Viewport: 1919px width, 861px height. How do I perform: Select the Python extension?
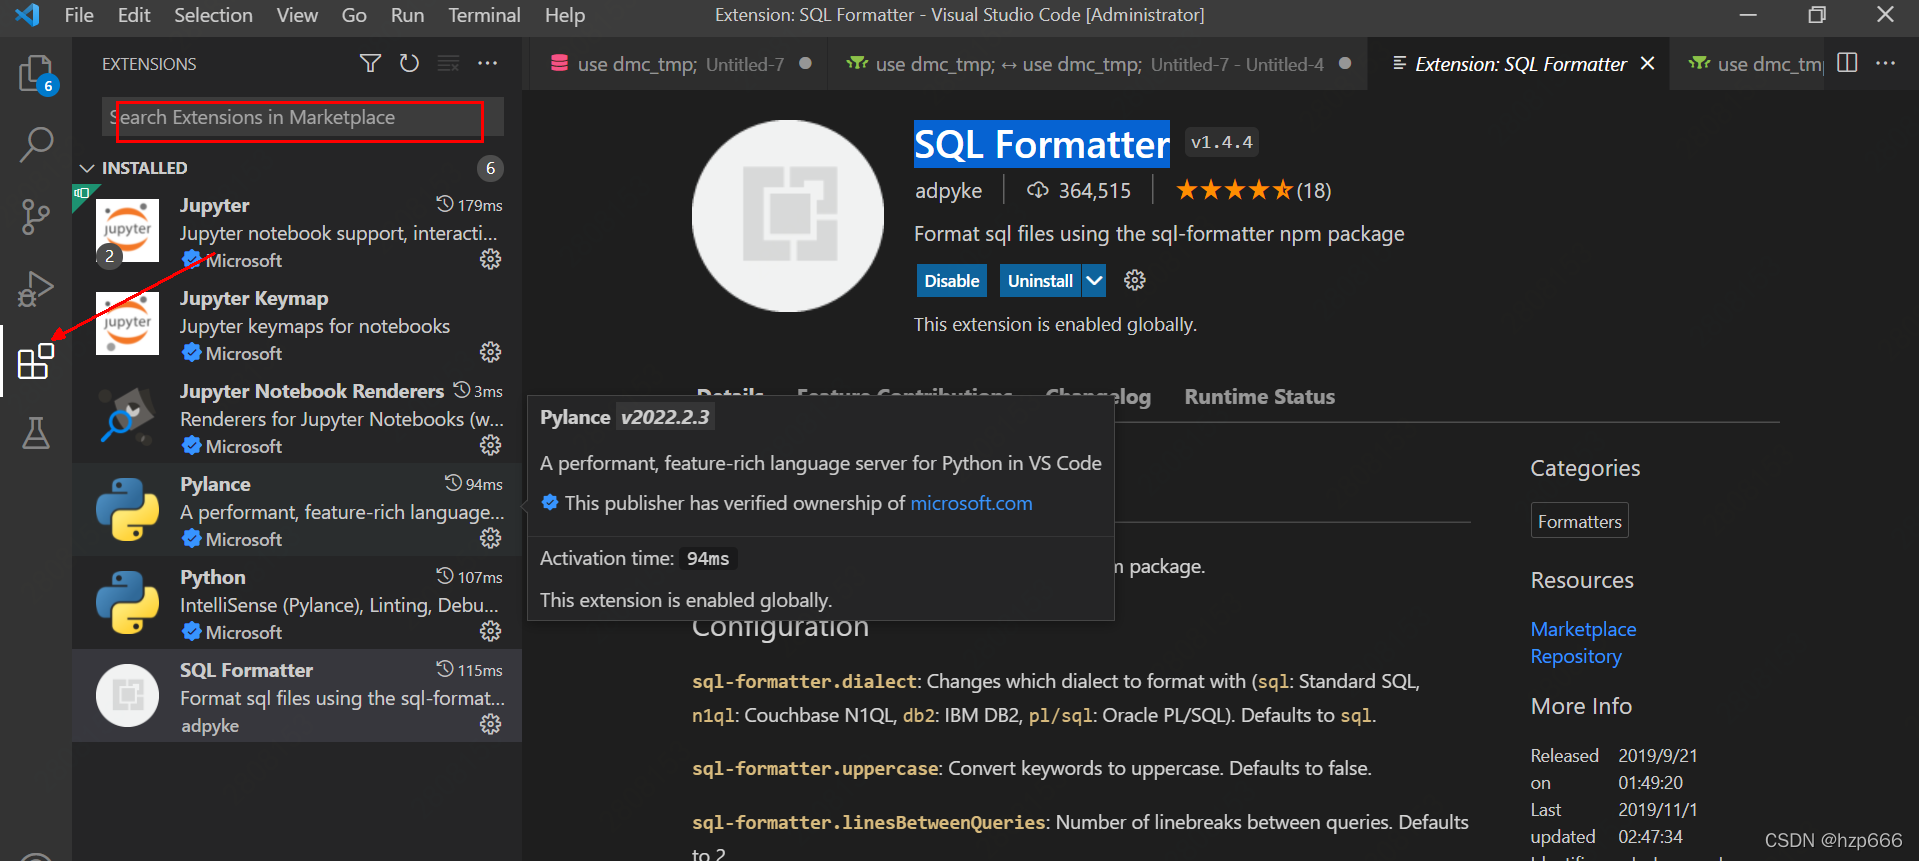tap(297, 603)
